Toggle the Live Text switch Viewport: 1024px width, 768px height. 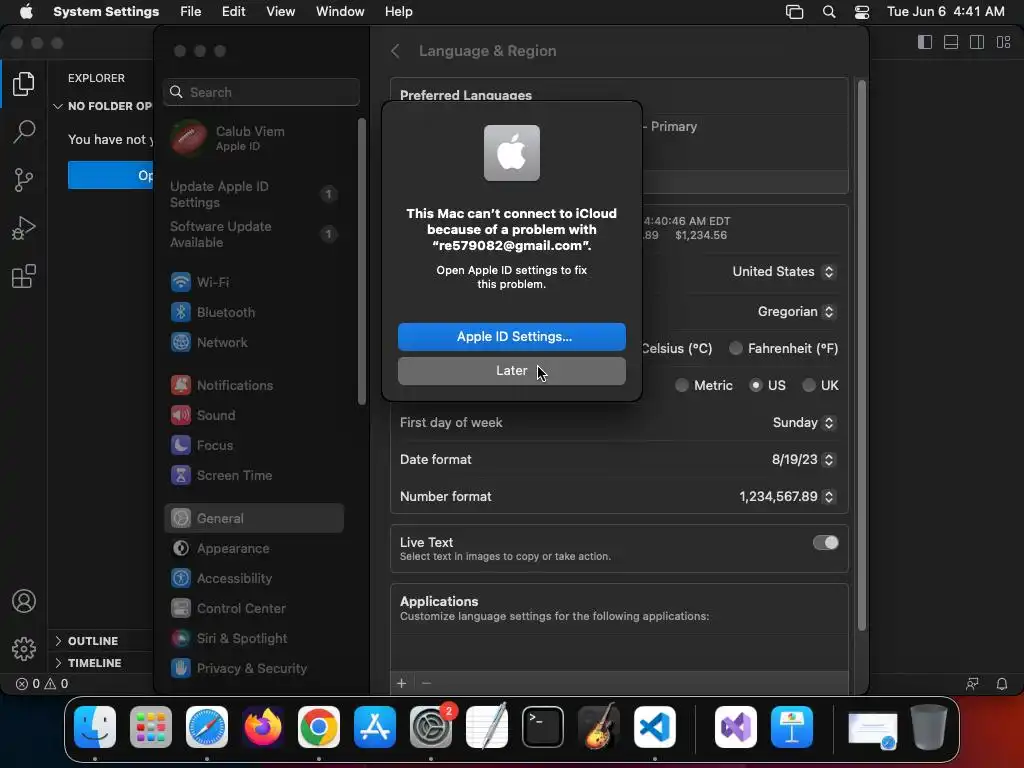click(825, 543)
